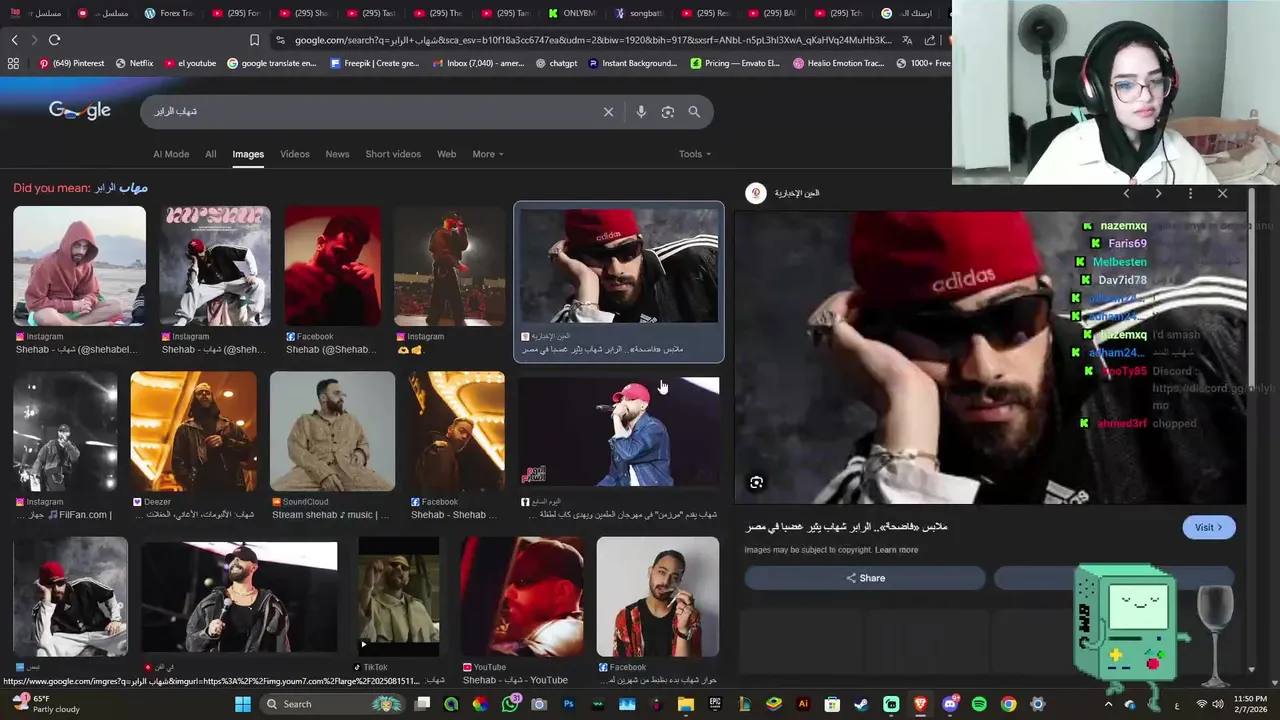This screenshot has width=1280, height=720.
Task: Select the Videos tab
Action: pyautogui.click(x=295, y=154)
